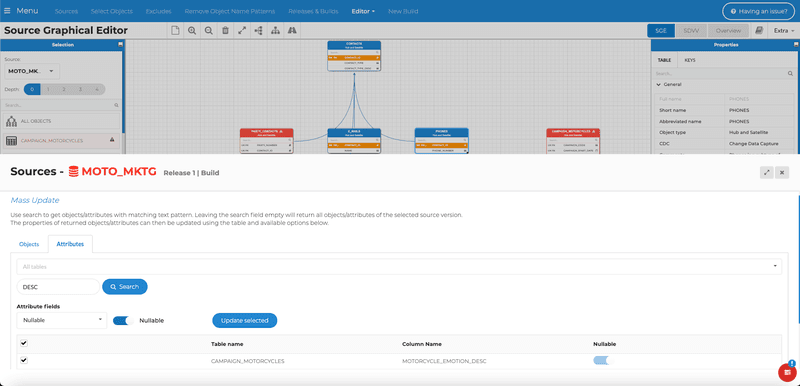Select the CONTACTS table node in diagram
800x386 pixels.
pos(354,56)
